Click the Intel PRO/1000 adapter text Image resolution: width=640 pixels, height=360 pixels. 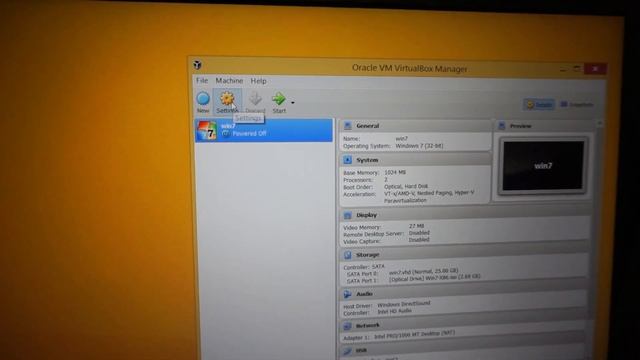414,335
